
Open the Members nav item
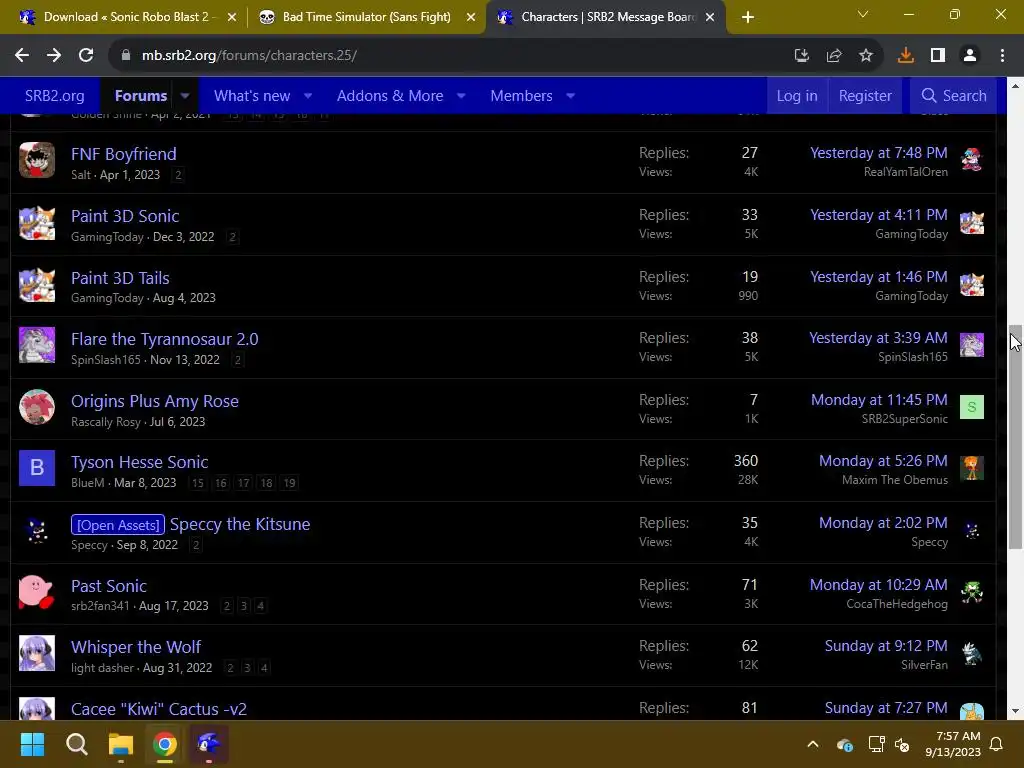(521, 96)
